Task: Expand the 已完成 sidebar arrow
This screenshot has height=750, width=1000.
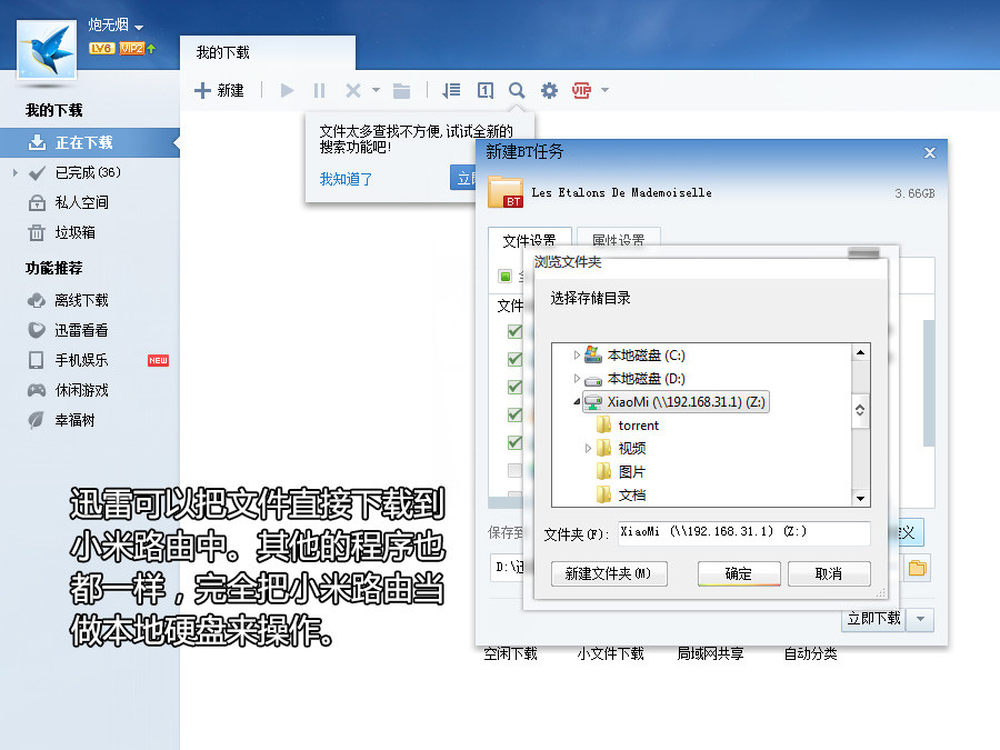Action: pyautogui.click(x=15, y=173)
